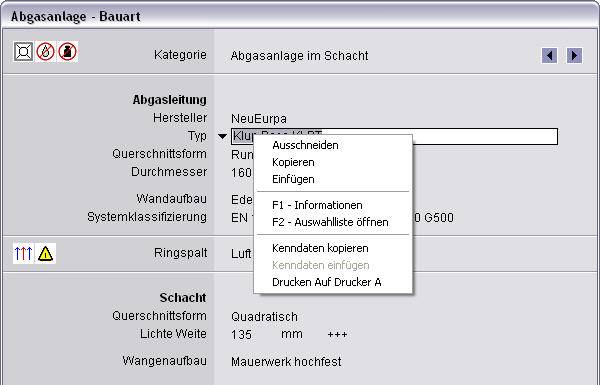Select Drucken Auf Drucker A entry
Screen dimensions: 600x385
(x=327, y=282)
